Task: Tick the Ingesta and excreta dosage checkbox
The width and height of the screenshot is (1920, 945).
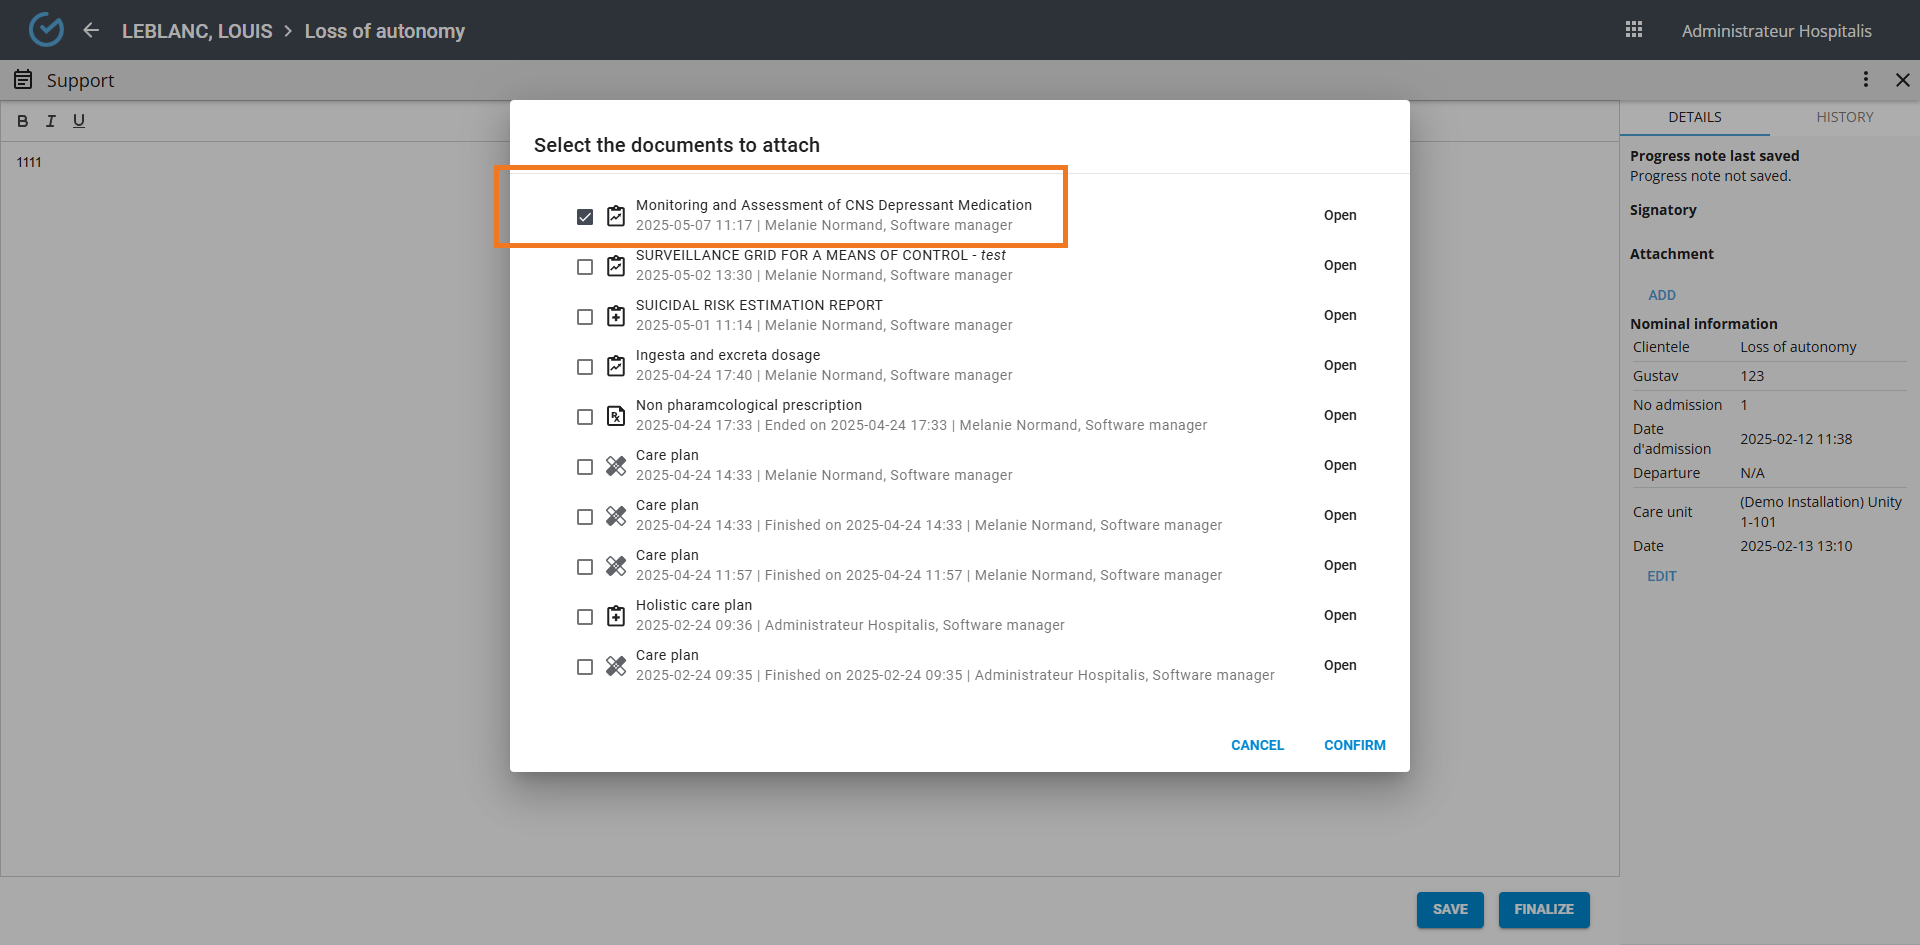Action: coord(585,367)
